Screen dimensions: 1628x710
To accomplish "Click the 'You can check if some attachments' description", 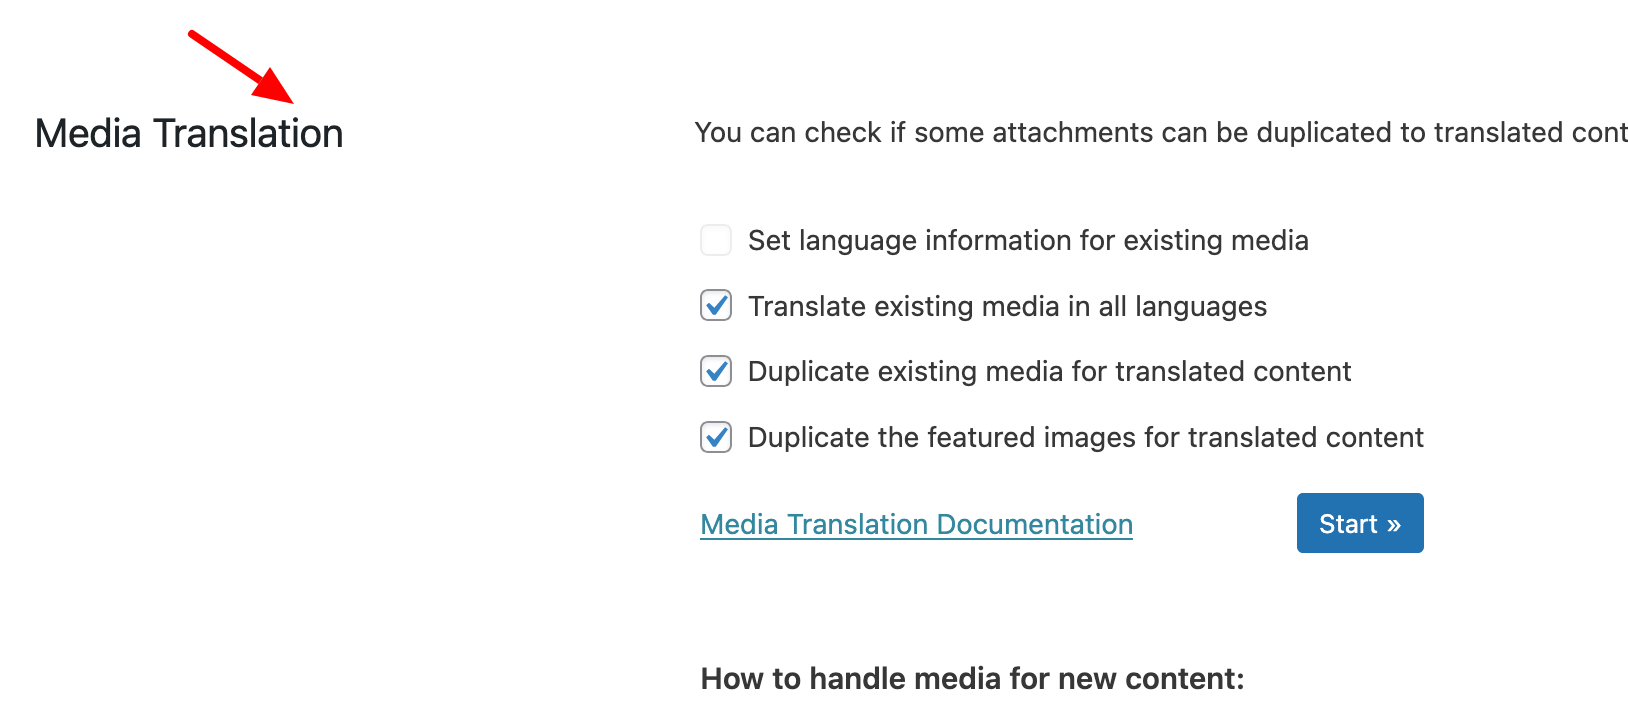I will pyautogui.click(x=1161, y=132).
